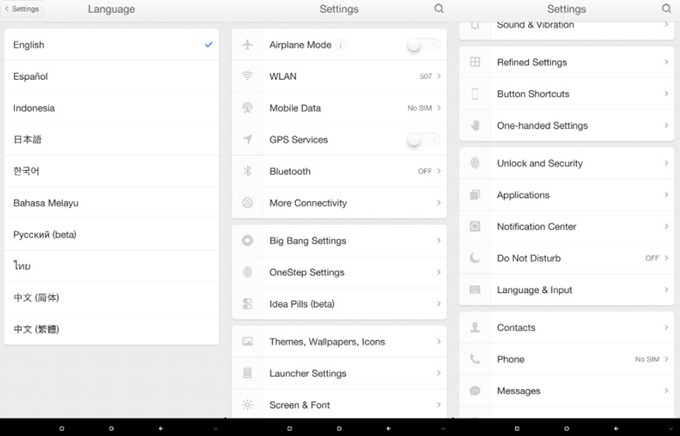The height and width of the screenshot is (436, 680).
Task: Tap the Airplane Mode plane icon
Action: [247, 45]
